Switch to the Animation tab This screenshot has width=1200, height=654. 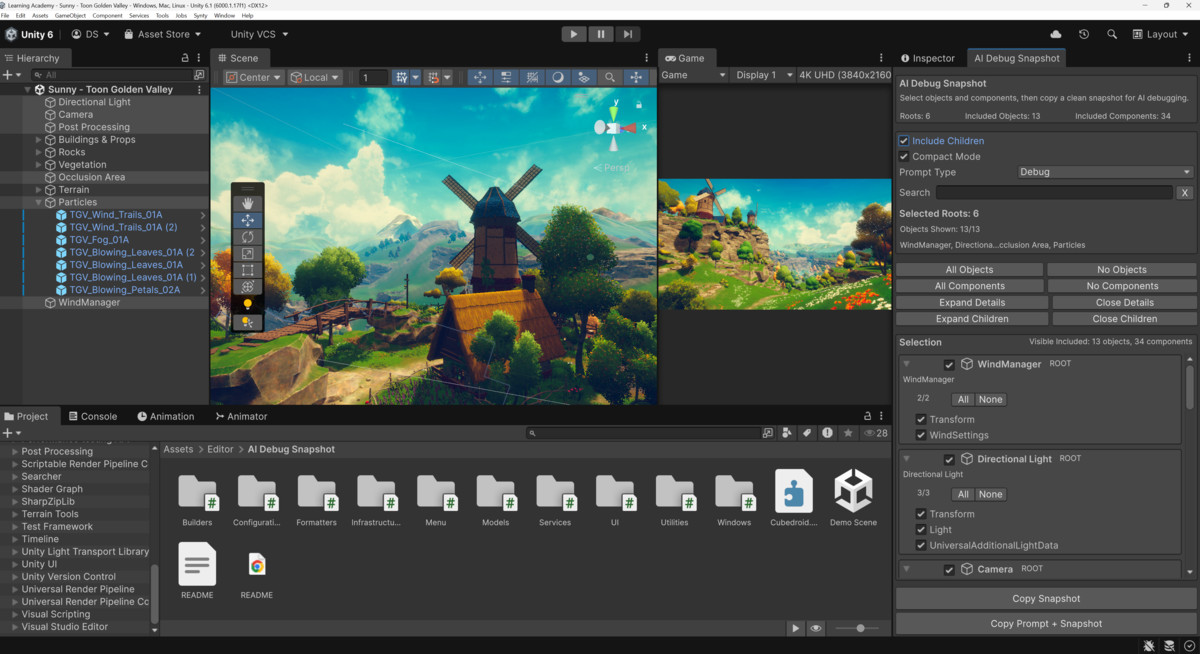click(165, 416)
